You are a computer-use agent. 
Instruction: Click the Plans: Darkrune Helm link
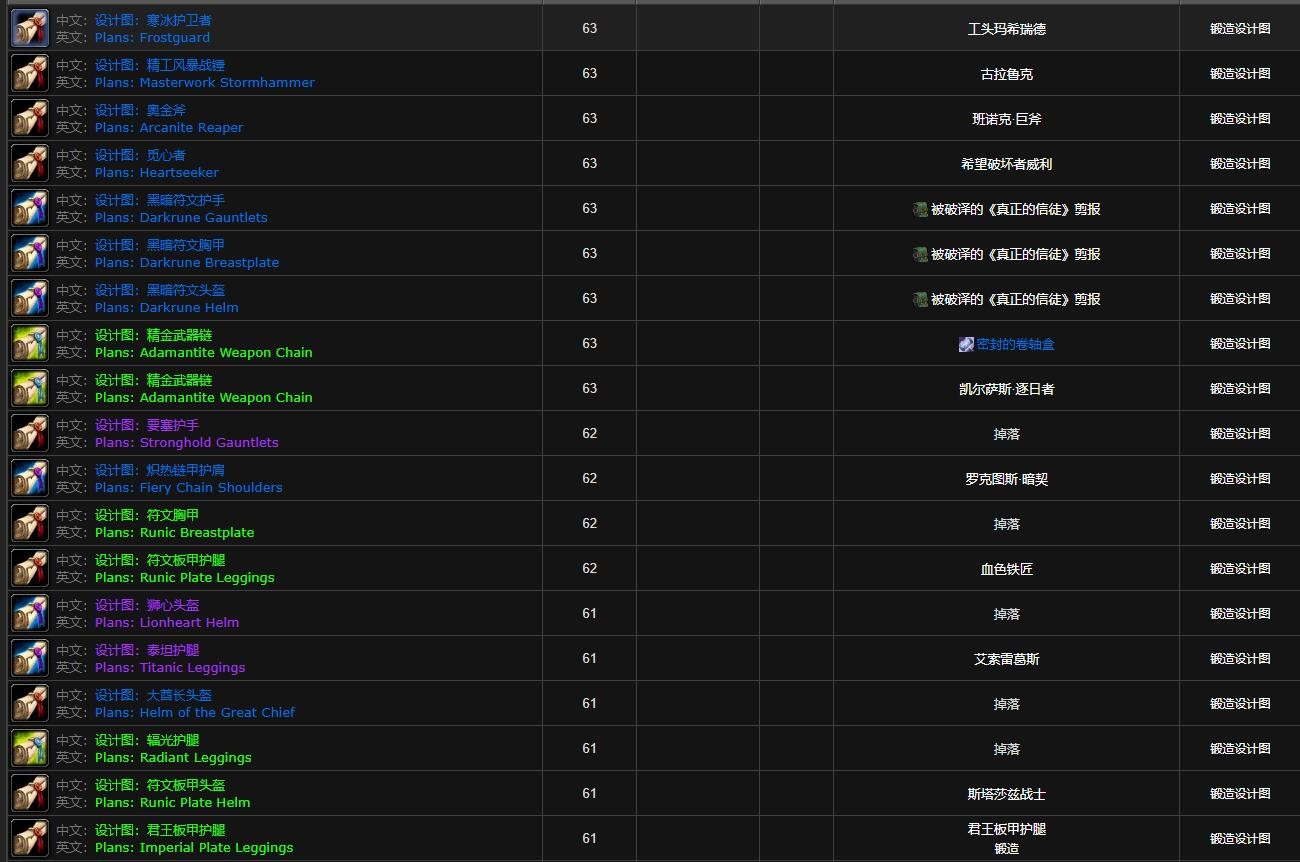coord(166,308)
